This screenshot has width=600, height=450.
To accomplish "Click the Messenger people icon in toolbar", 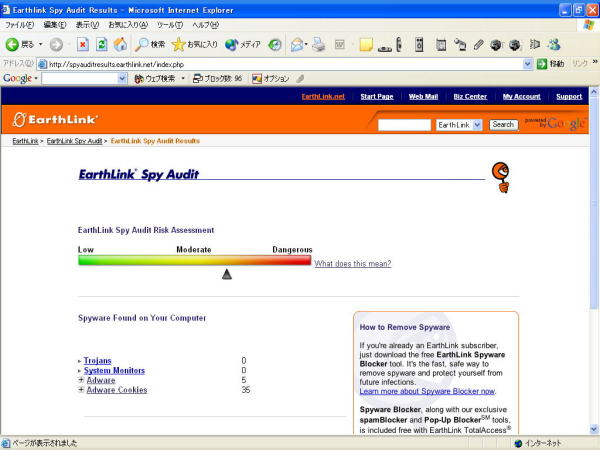I will pos(554,45).
